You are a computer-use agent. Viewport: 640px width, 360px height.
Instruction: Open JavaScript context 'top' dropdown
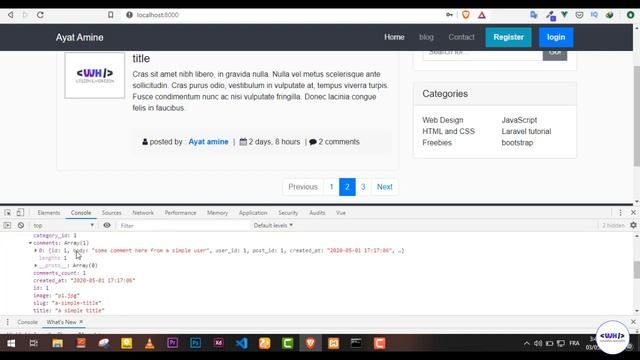[63, 225]
